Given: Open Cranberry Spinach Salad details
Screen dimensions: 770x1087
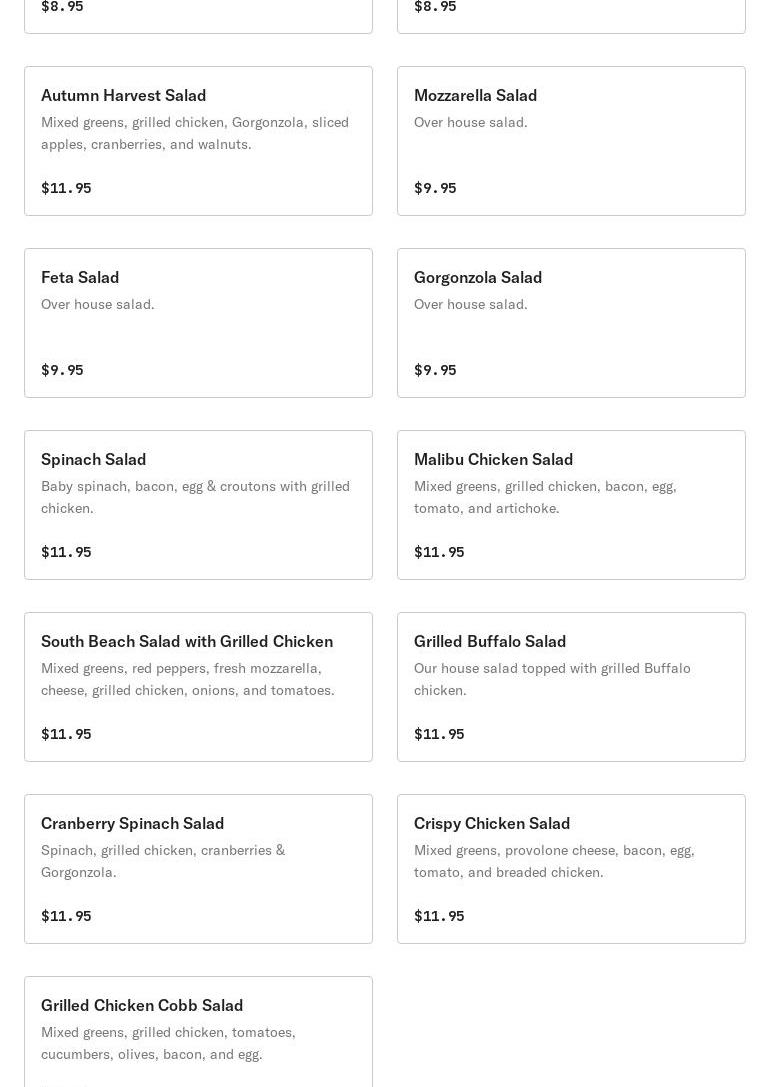Looking at the screenshot, I should point(198,869).
